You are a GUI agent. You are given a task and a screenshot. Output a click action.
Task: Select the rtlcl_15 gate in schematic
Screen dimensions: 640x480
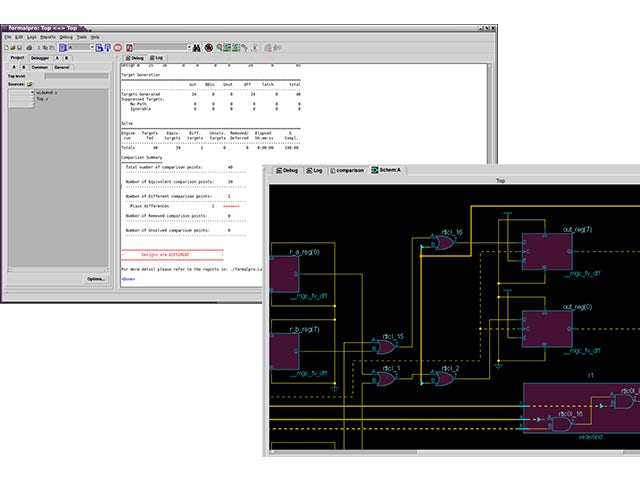tap(385, 347)
